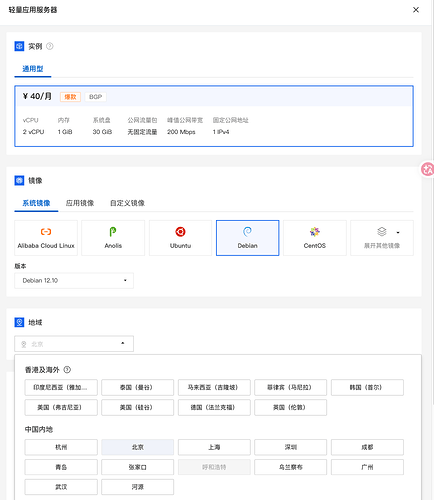
Task: Choose the 乌兰察布 region
Action: point(291,467)
